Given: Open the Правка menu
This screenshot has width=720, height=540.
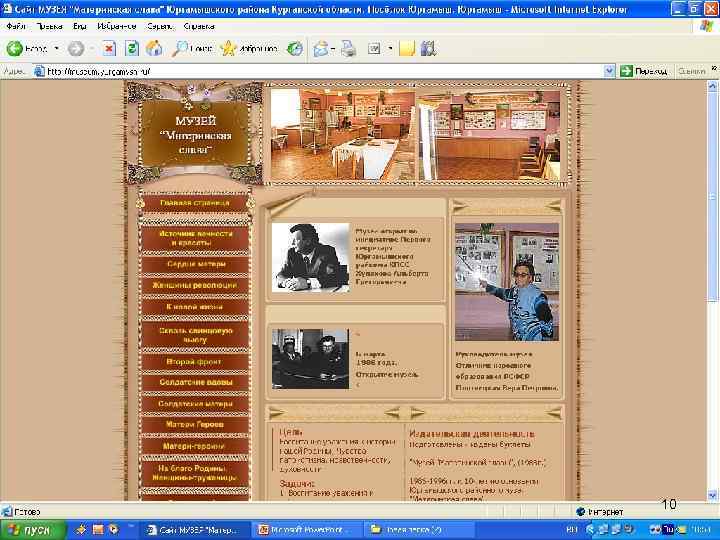Looking at the screenshot, I should click(49, 27).
